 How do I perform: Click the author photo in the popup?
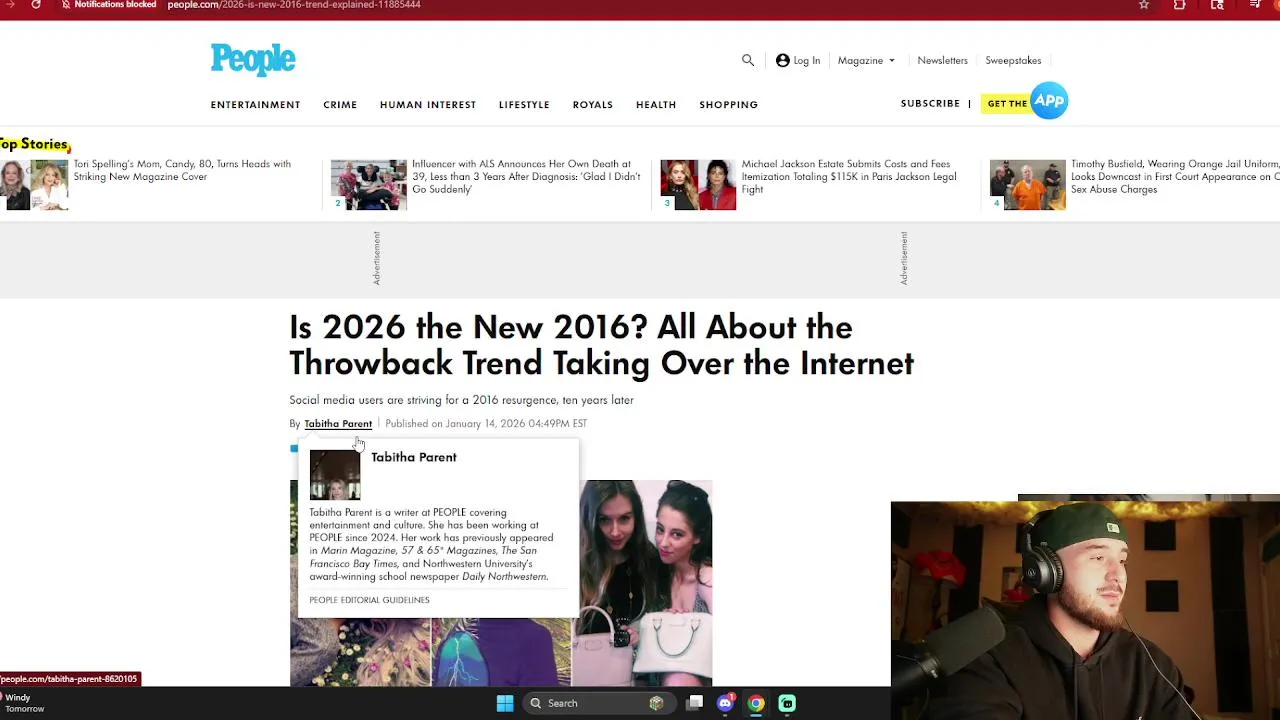point(335,475)
